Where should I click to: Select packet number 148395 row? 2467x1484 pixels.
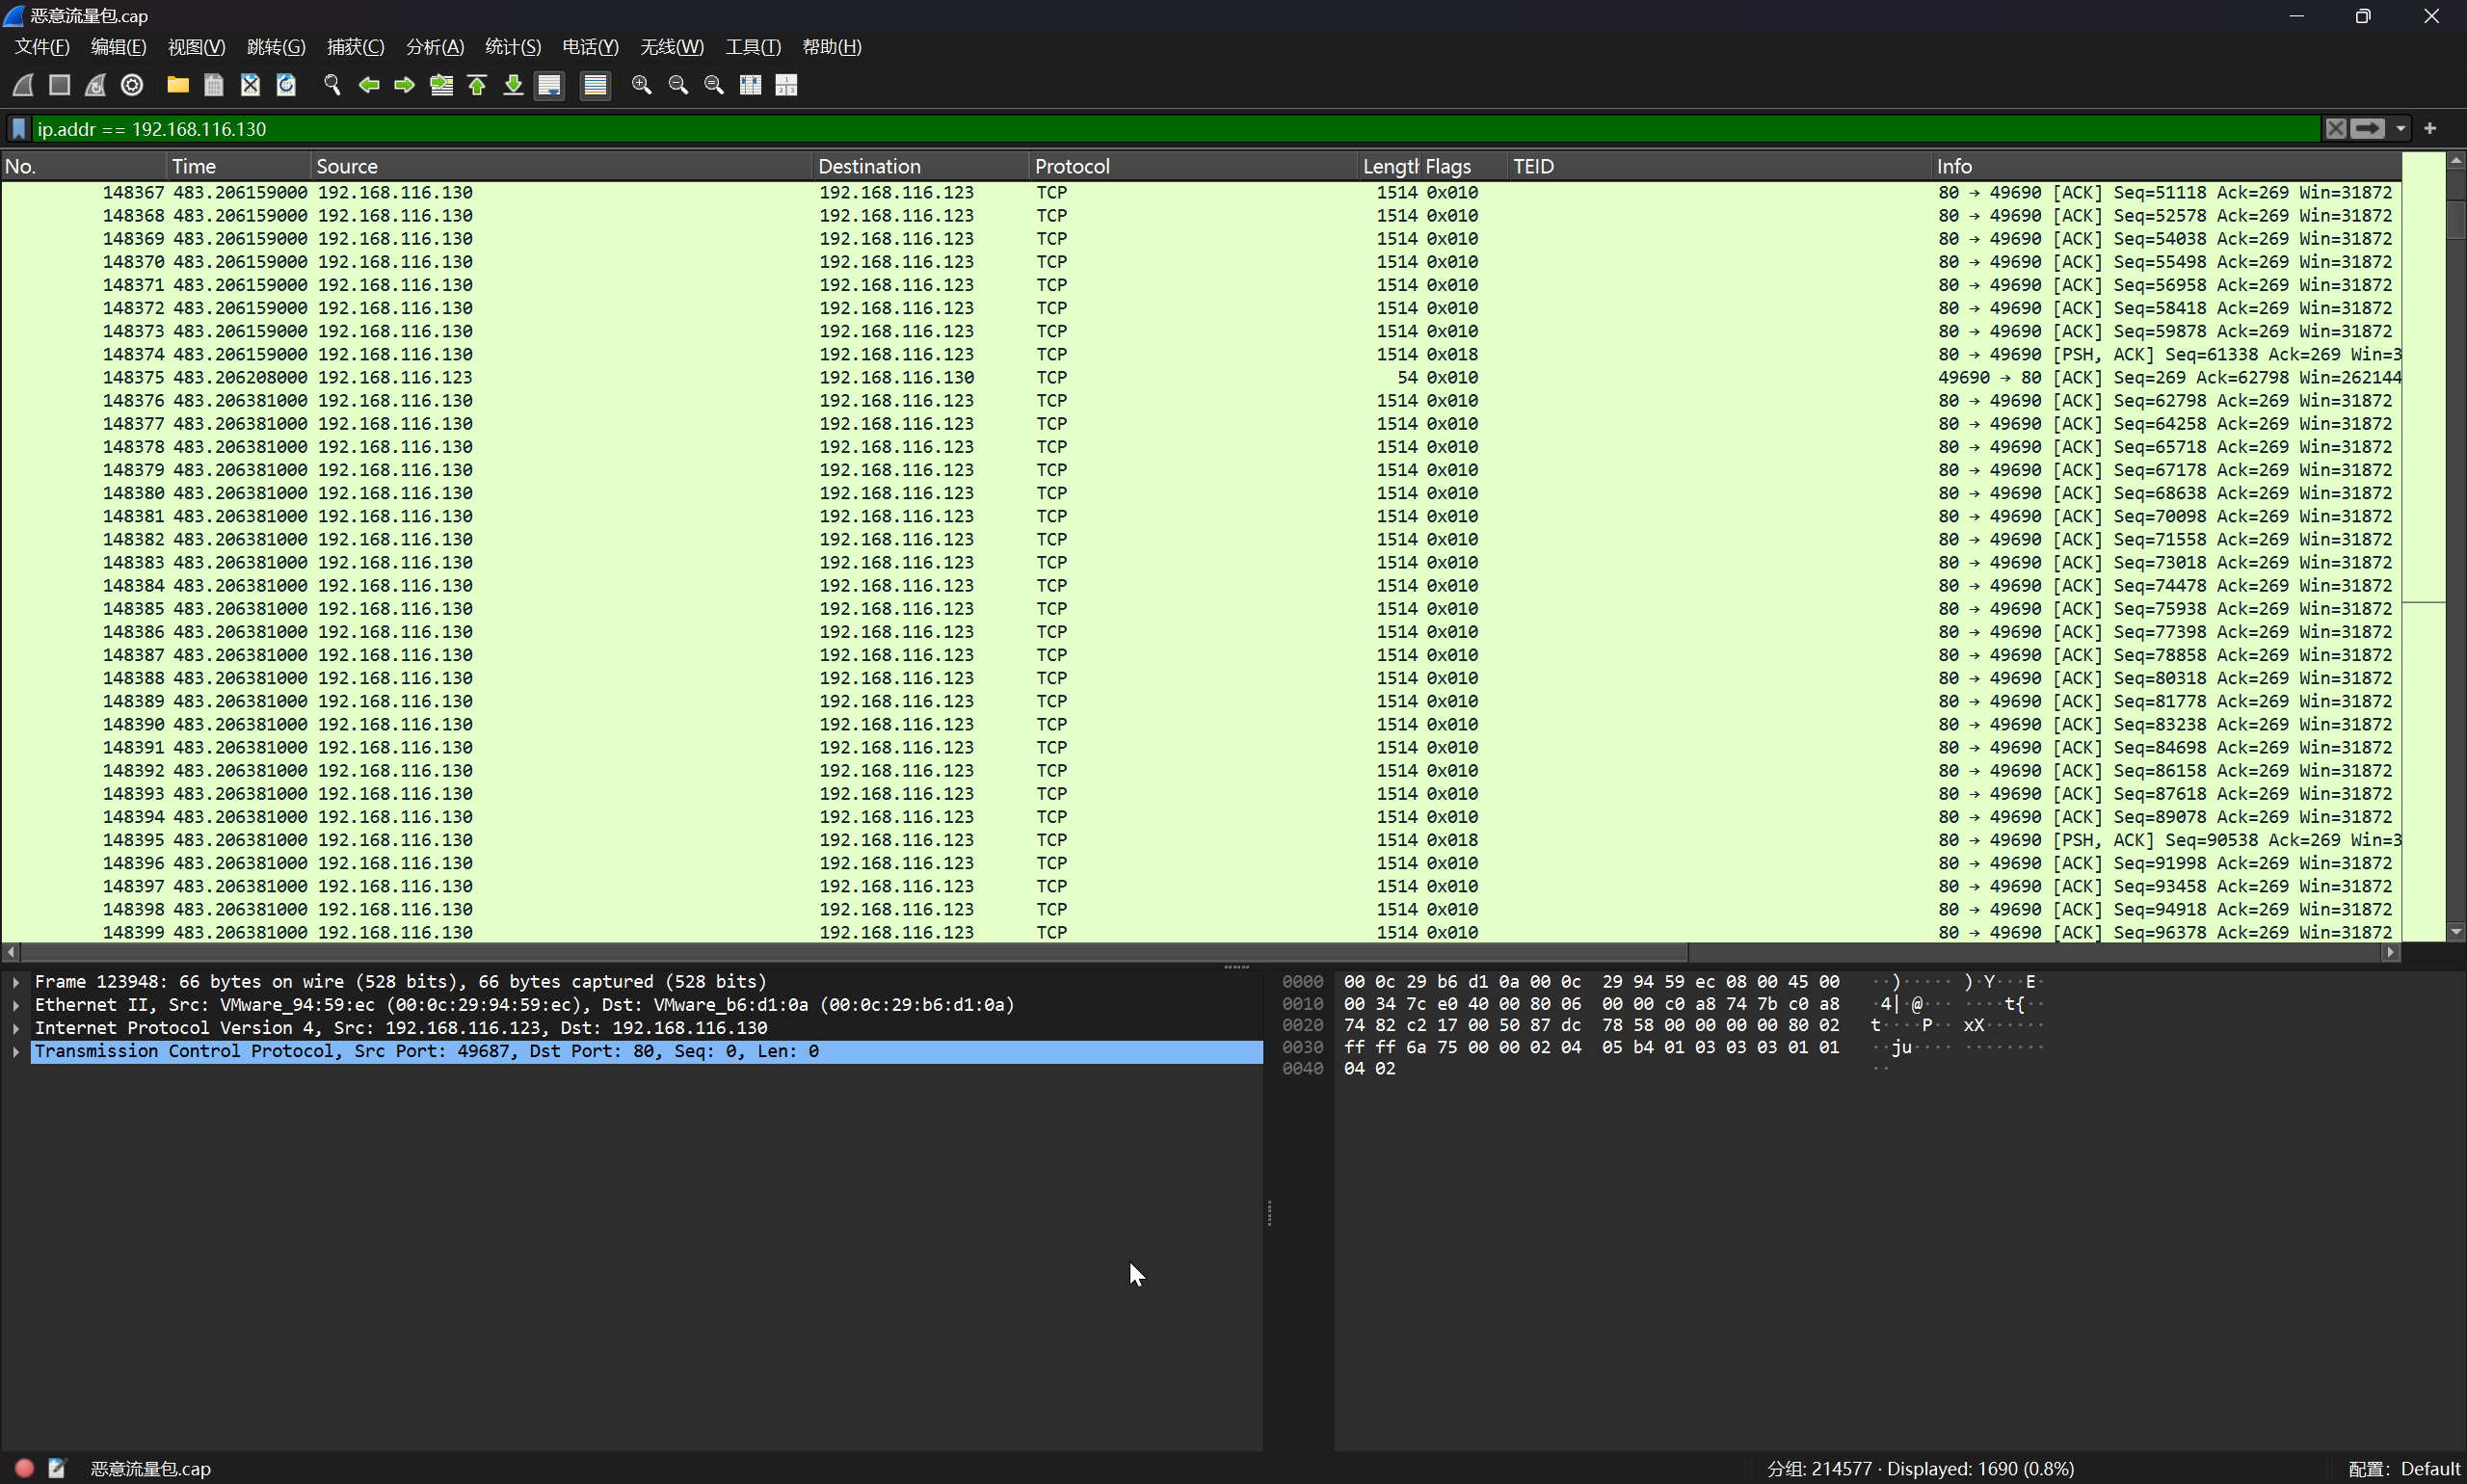coord(1201,840)
